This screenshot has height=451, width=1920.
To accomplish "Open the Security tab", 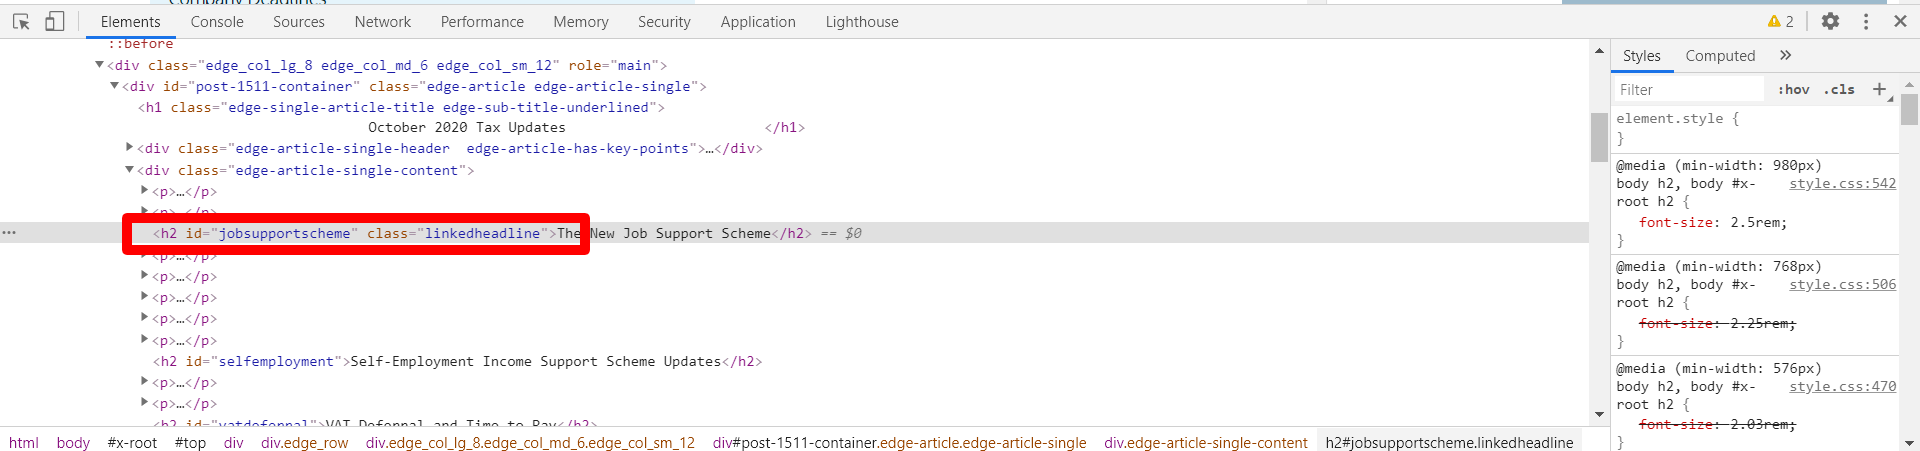I will (x=664, y=21).
